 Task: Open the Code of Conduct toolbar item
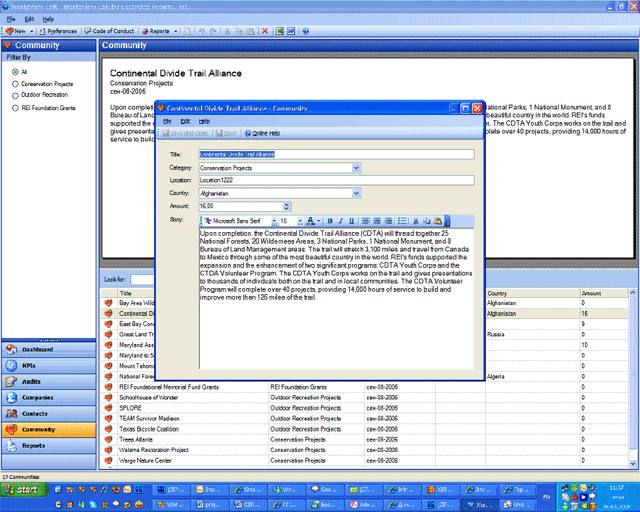[109, 31]
